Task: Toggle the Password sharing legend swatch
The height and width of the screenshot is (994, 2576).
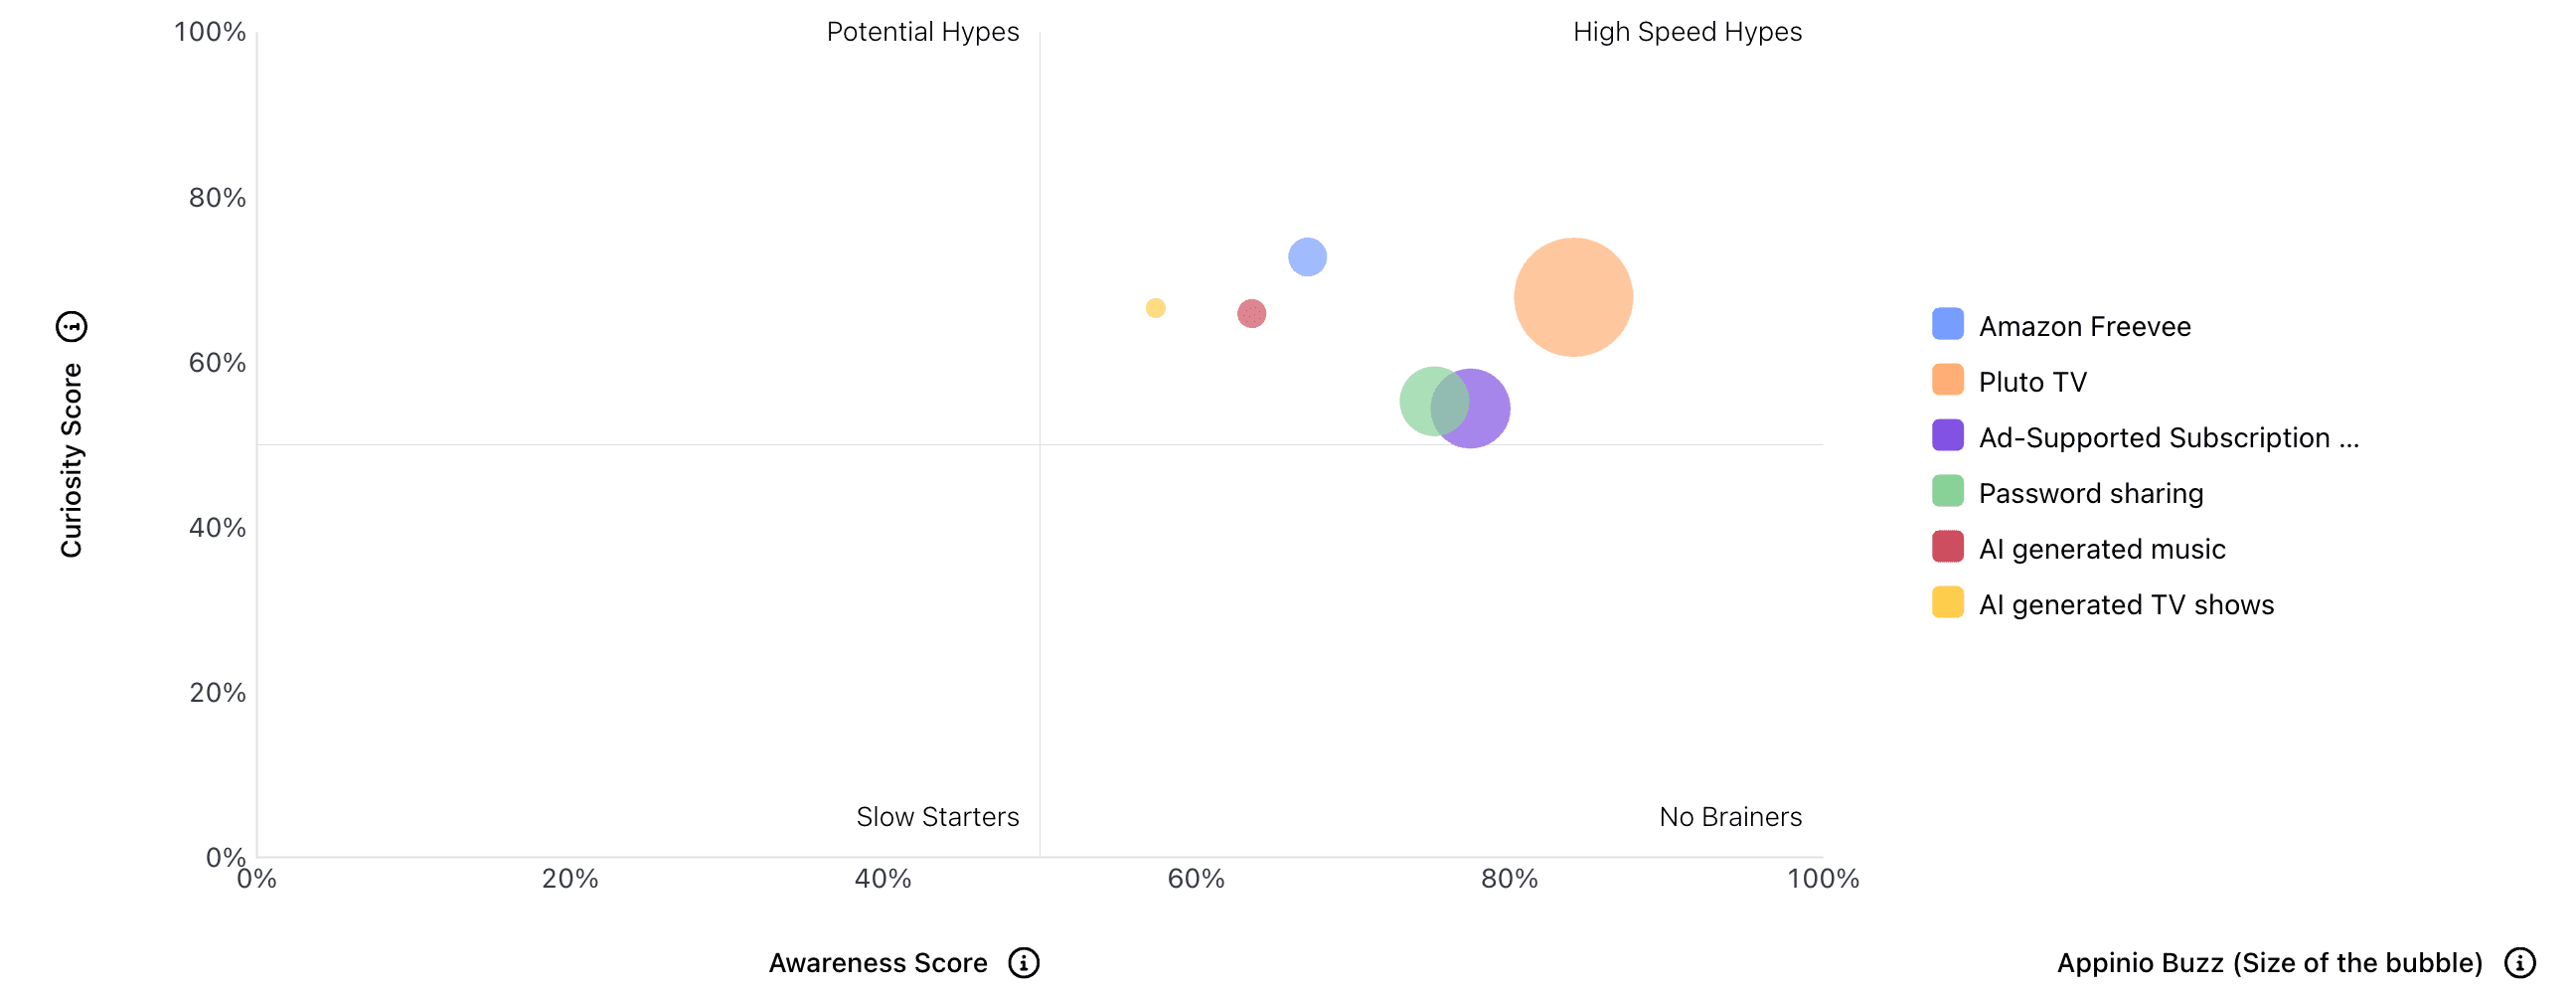Action: coord(1947,491)
